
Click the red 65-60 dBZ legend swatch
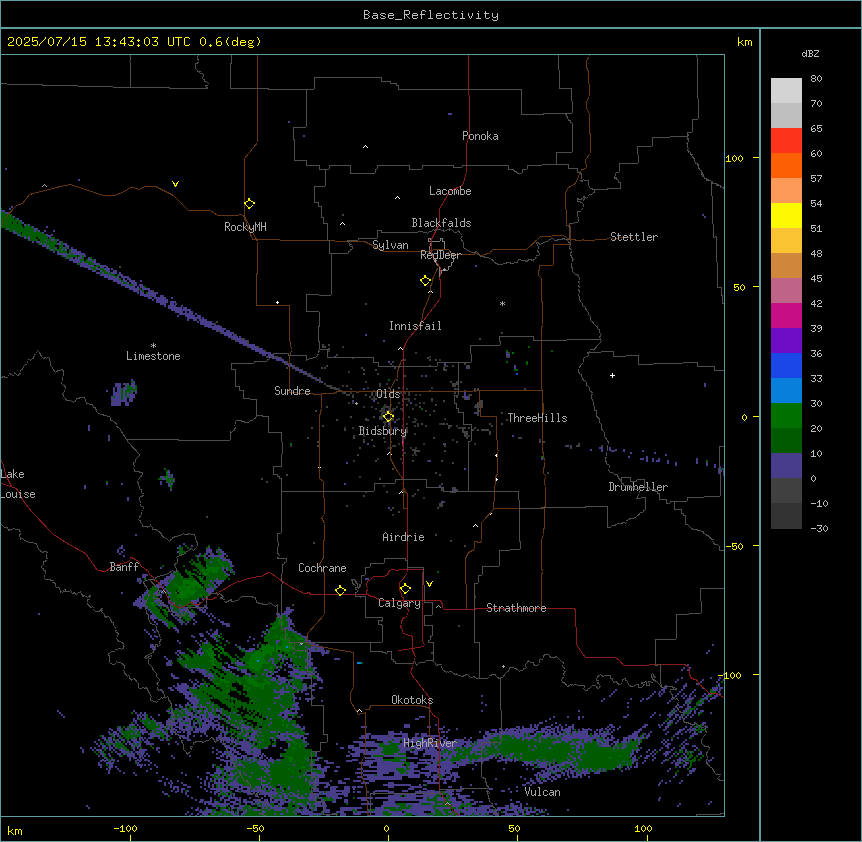786,141
